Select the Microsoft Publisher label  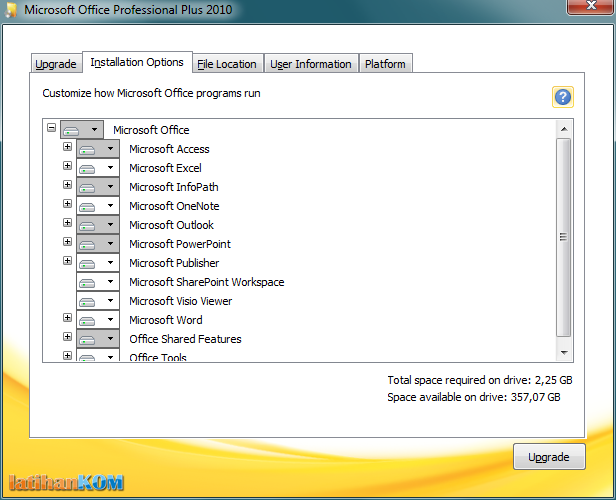pyautogui.click(x=174, y=263)
